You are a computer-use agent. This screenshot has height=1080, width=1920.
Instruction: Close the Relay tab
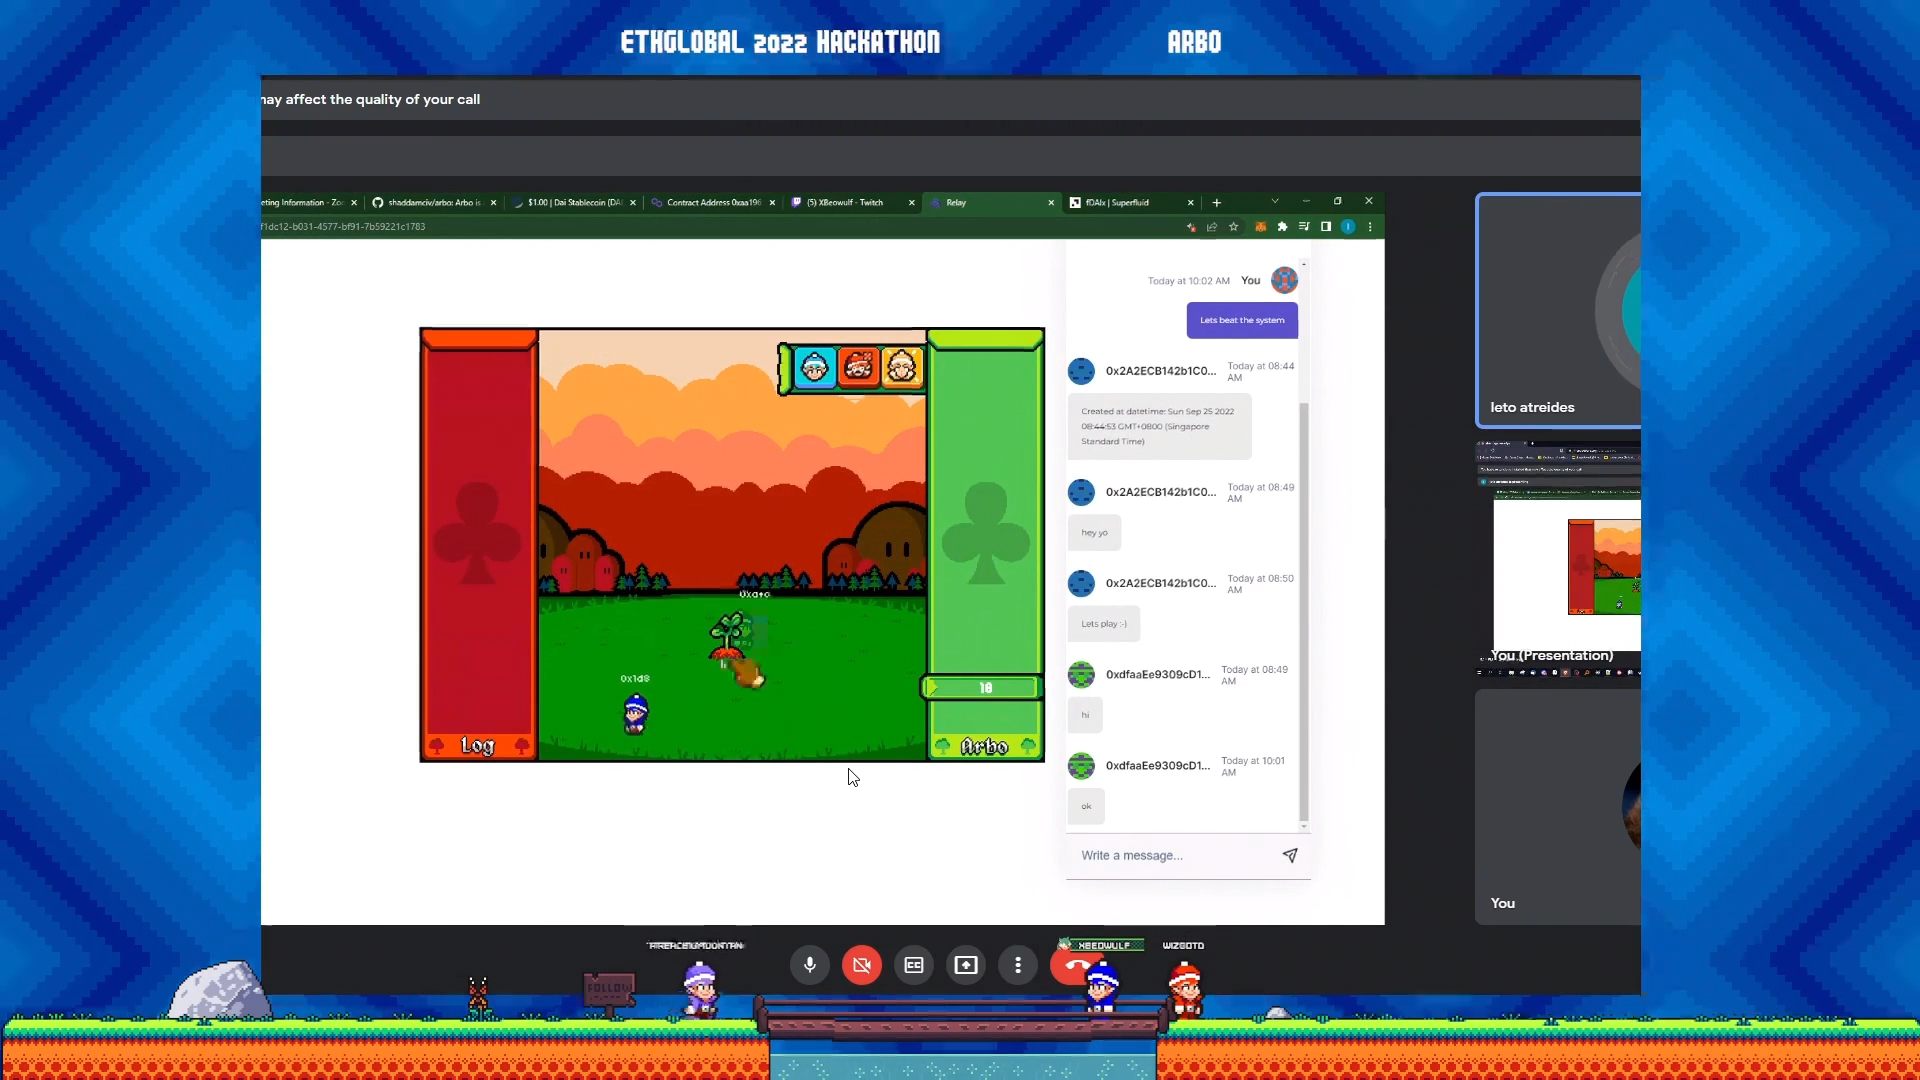[x=1051, y=202]
